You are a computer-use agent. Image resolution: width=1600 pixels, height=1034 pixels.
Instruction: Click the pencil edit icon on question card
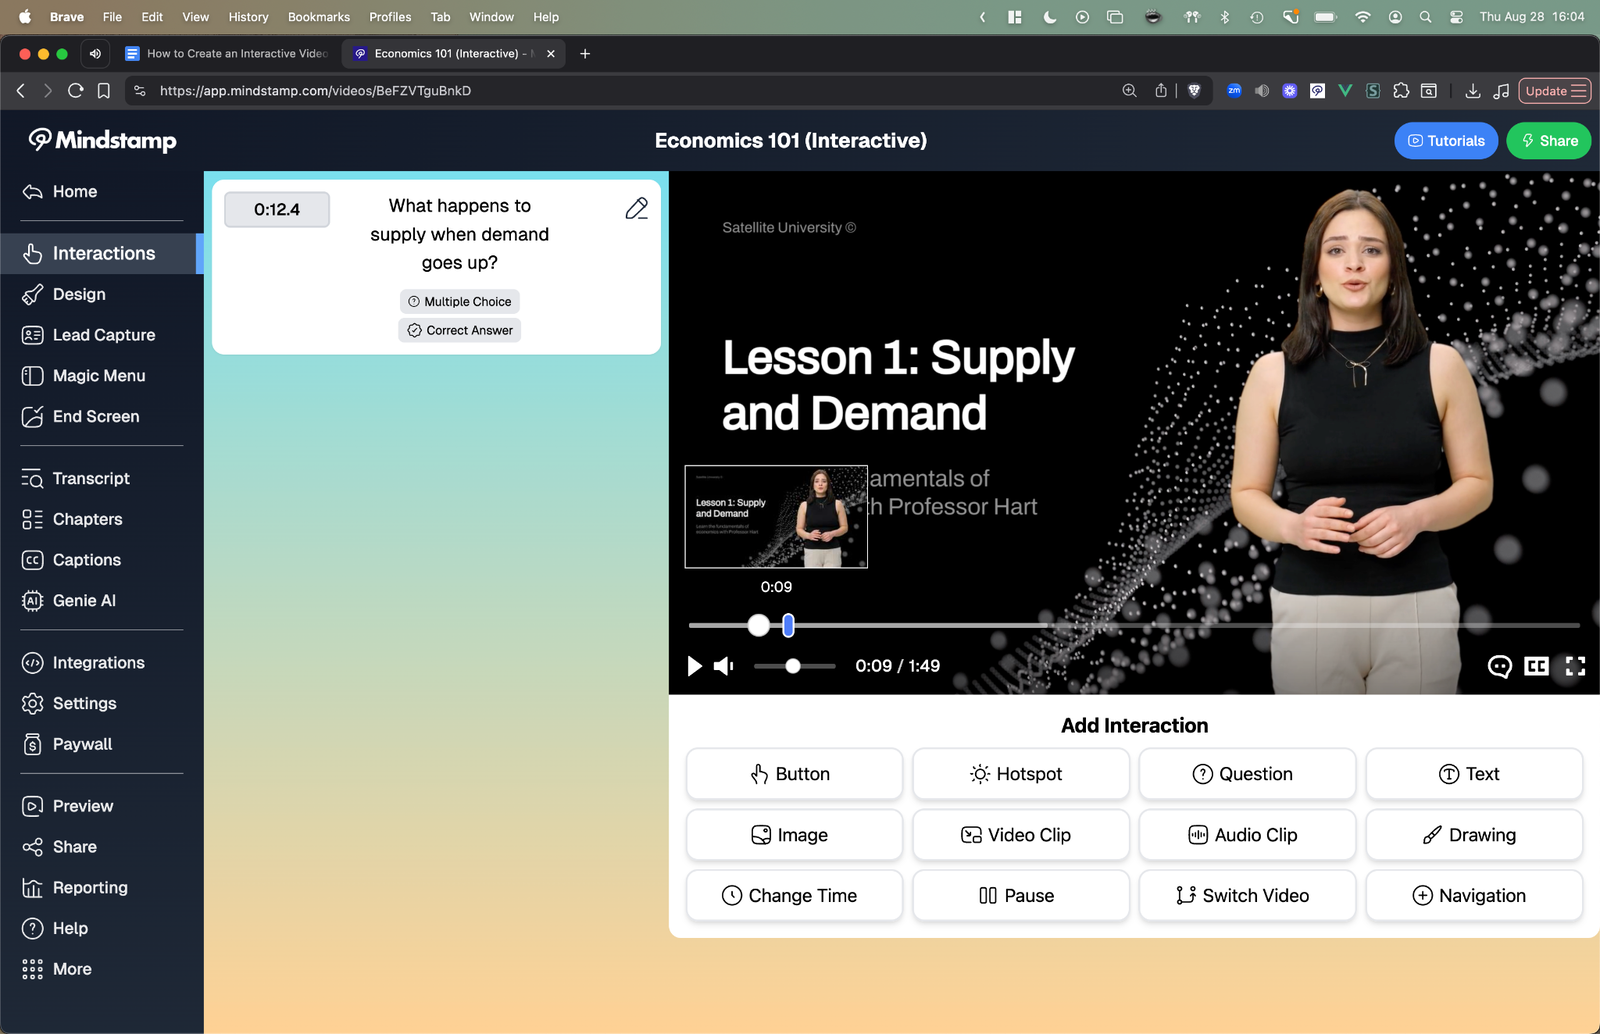(636, 208)
